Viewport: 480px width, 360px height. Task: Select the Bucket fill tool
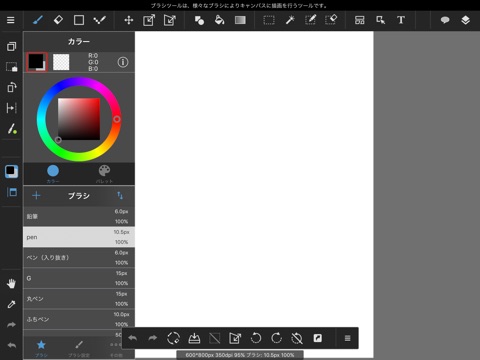pos(219,20)
